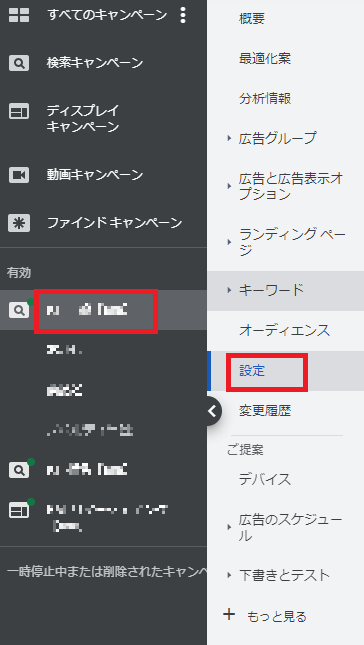Select the first blurred ad group under campaign

65,350
